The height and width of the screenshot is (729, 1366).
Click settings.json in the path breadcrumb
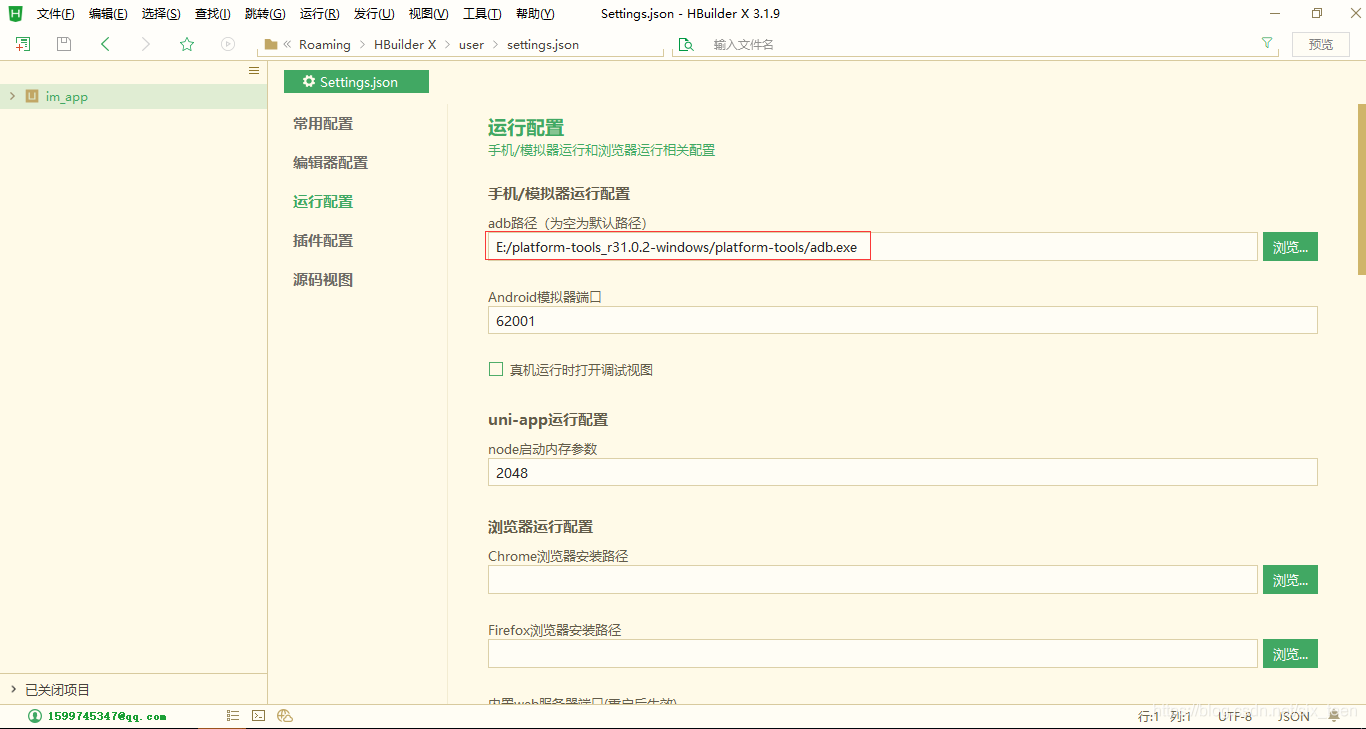click(x=543, y=44)
